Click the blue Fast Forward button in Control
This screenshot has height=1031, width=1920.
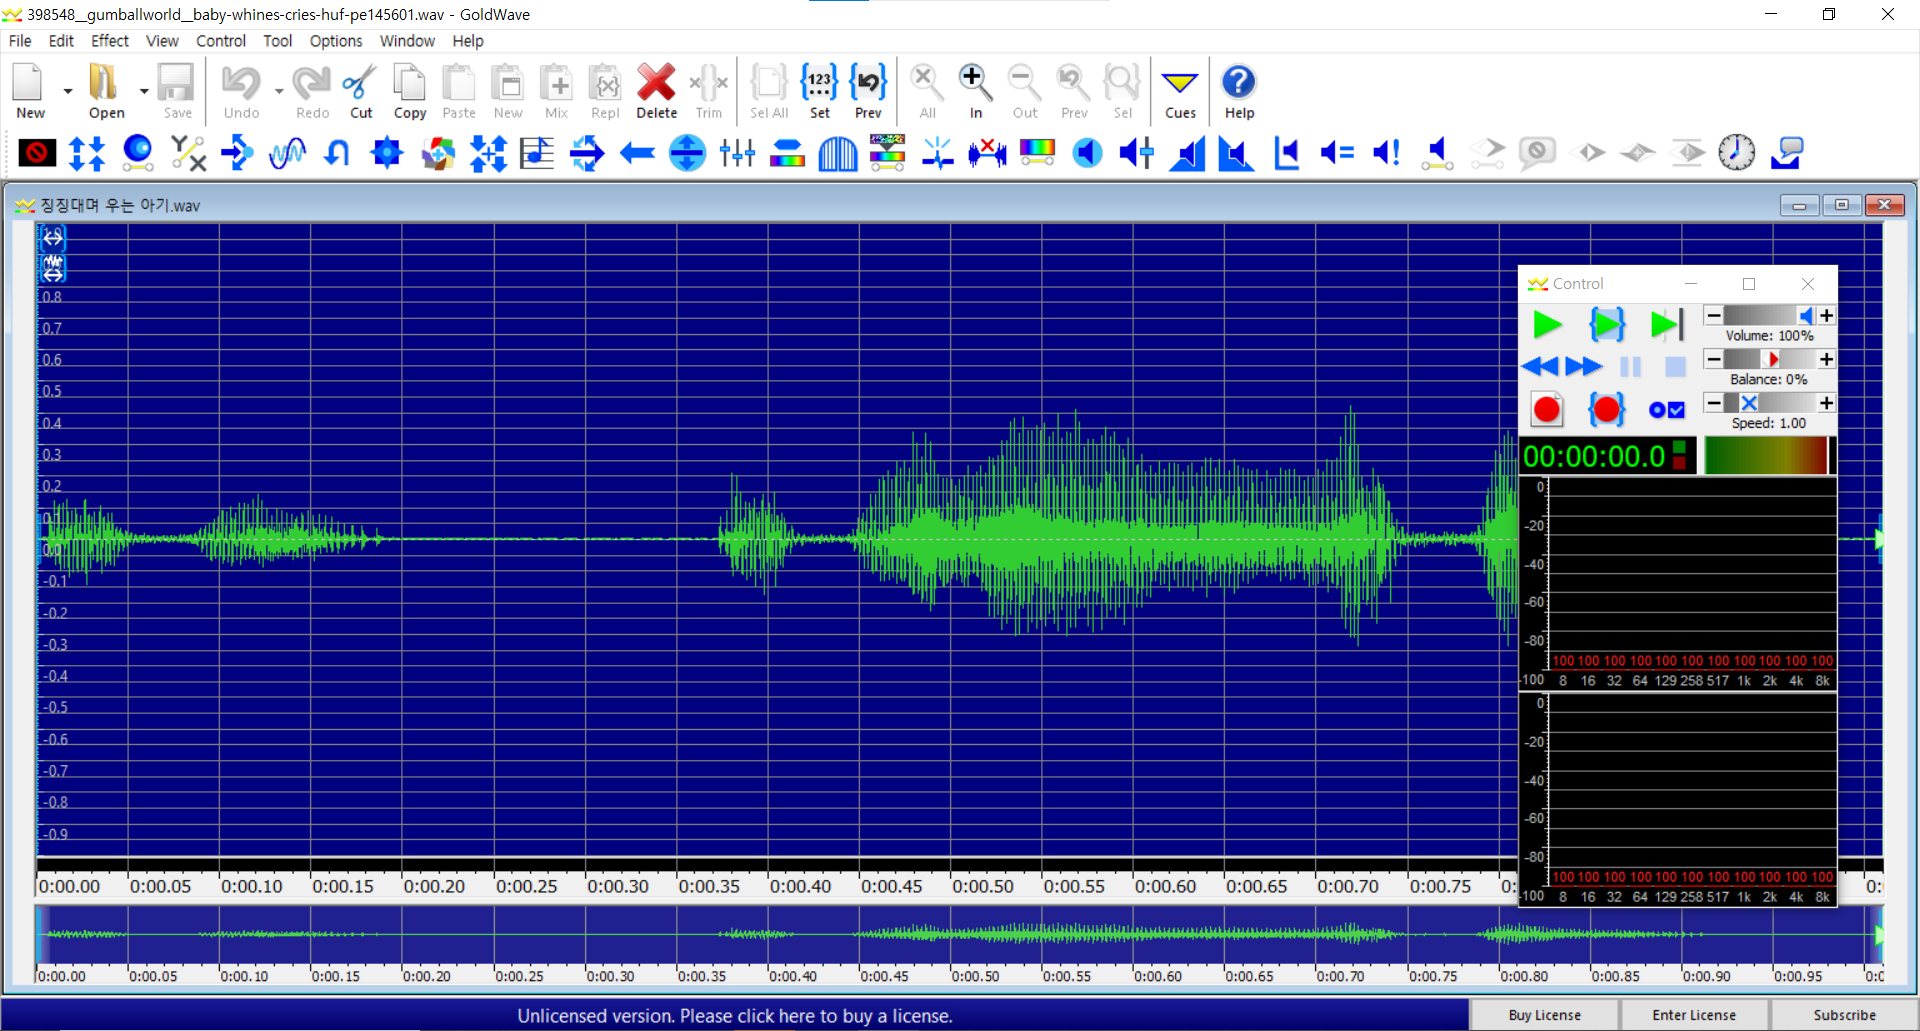tap(1584, 367)
